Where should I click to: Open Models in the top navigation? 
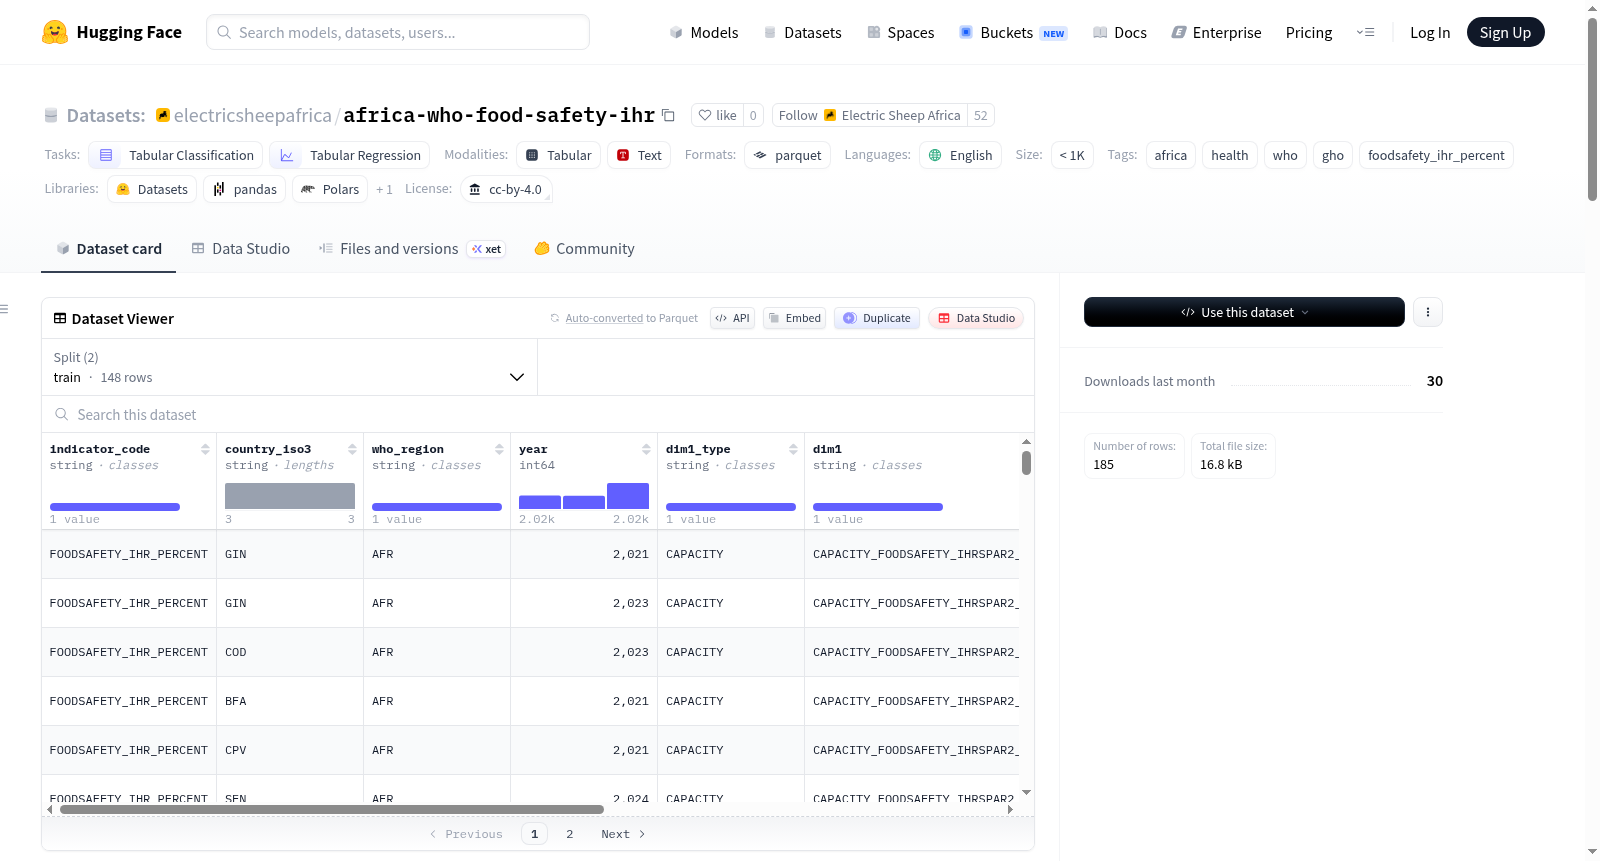[x=704, y=32]
